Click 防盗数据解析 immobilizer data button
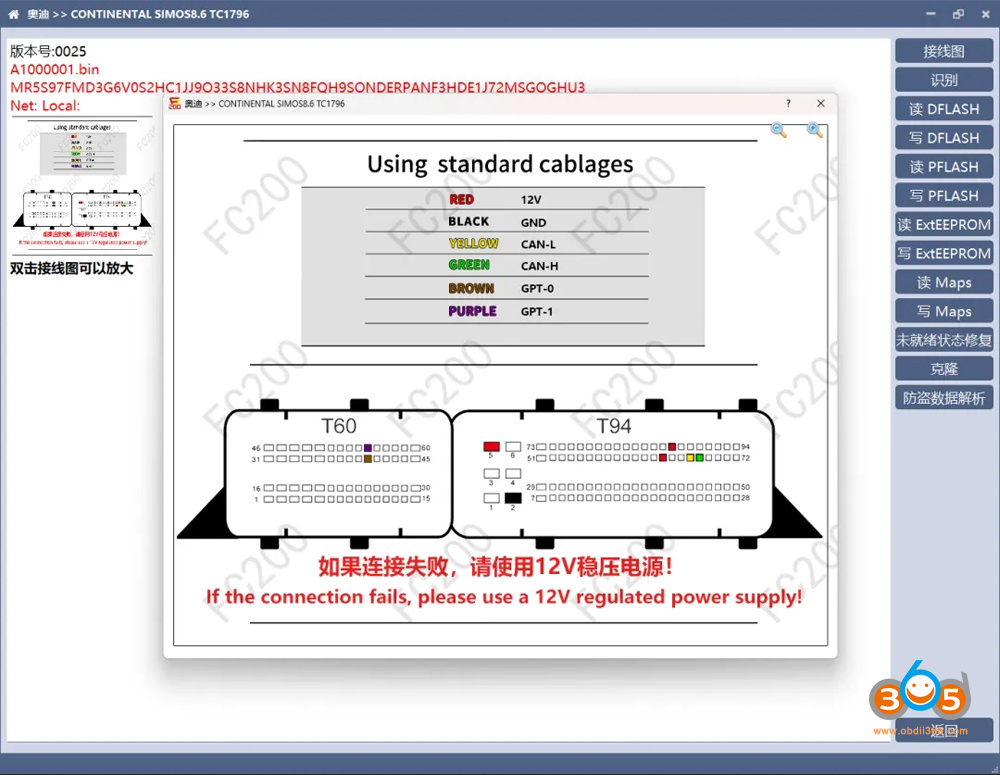 (943, 398)
